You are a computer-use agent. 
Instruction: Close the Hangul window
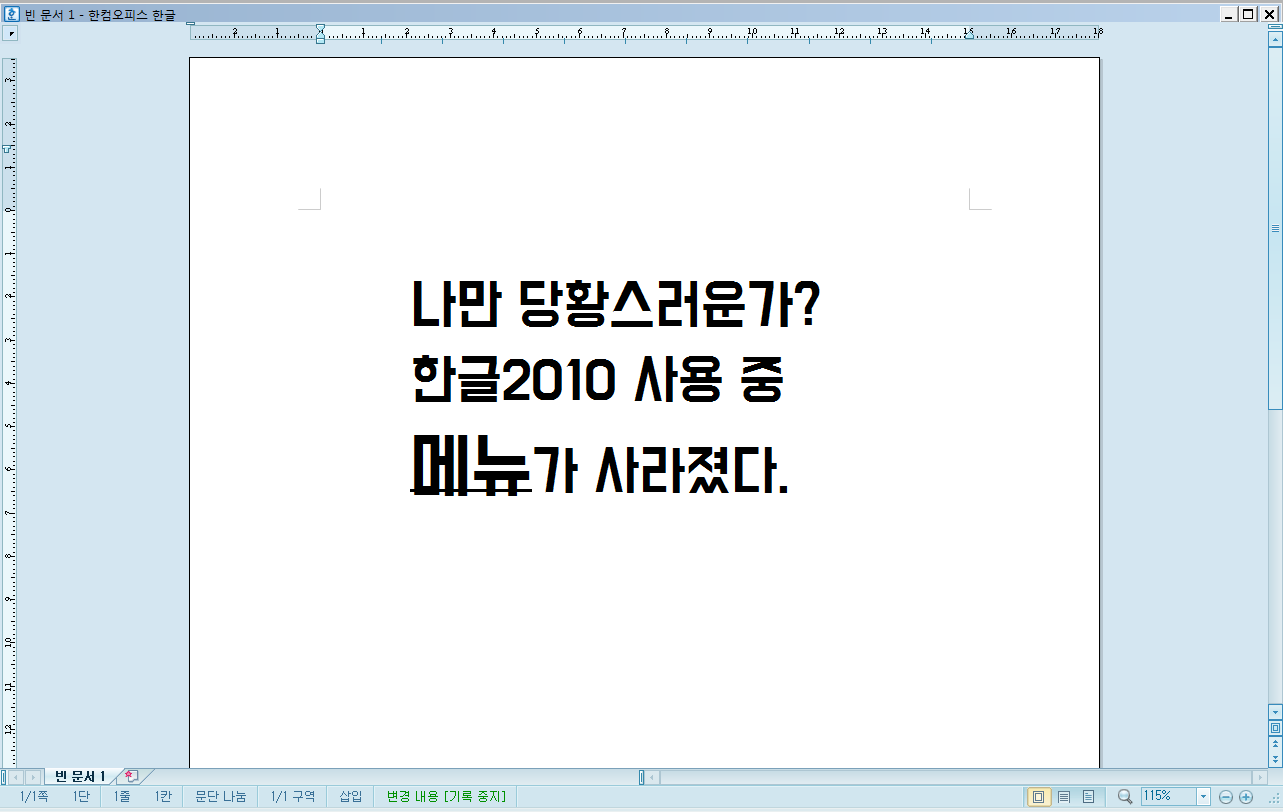click(1267, 14)
